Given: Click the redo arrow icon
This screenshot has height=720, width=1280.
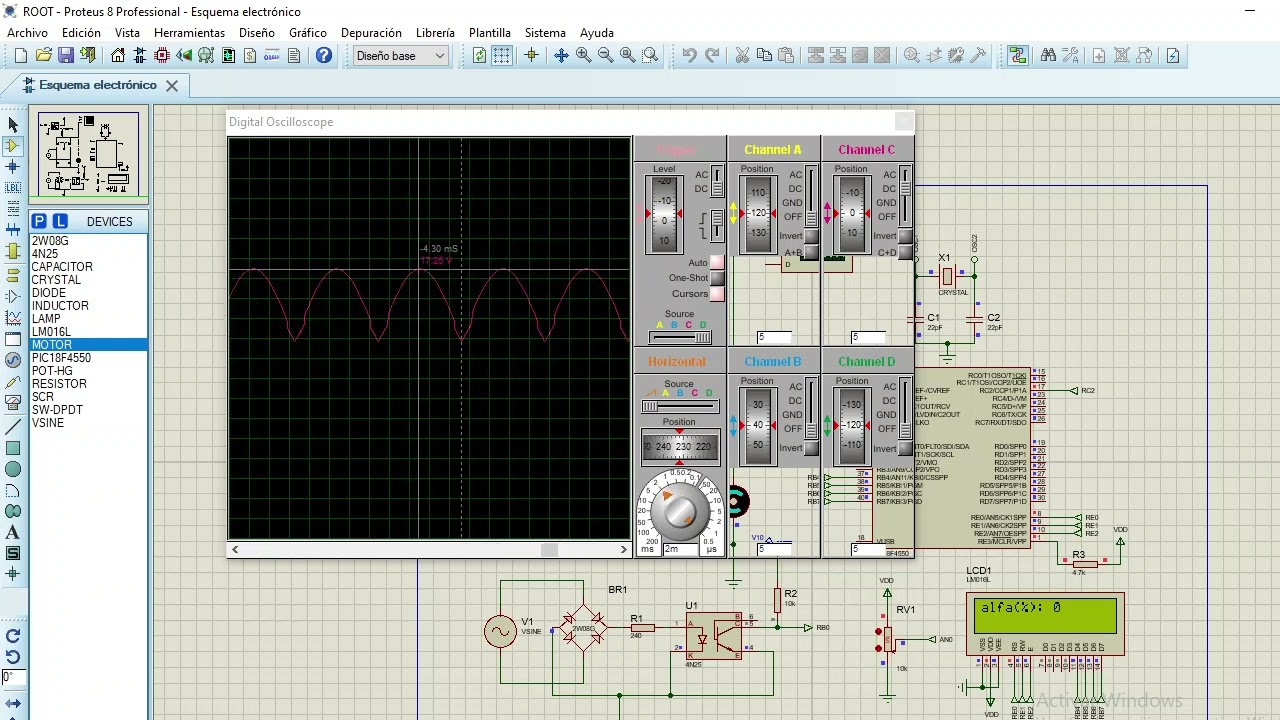Looking at the screenshot, I should (x=712, y=56).
